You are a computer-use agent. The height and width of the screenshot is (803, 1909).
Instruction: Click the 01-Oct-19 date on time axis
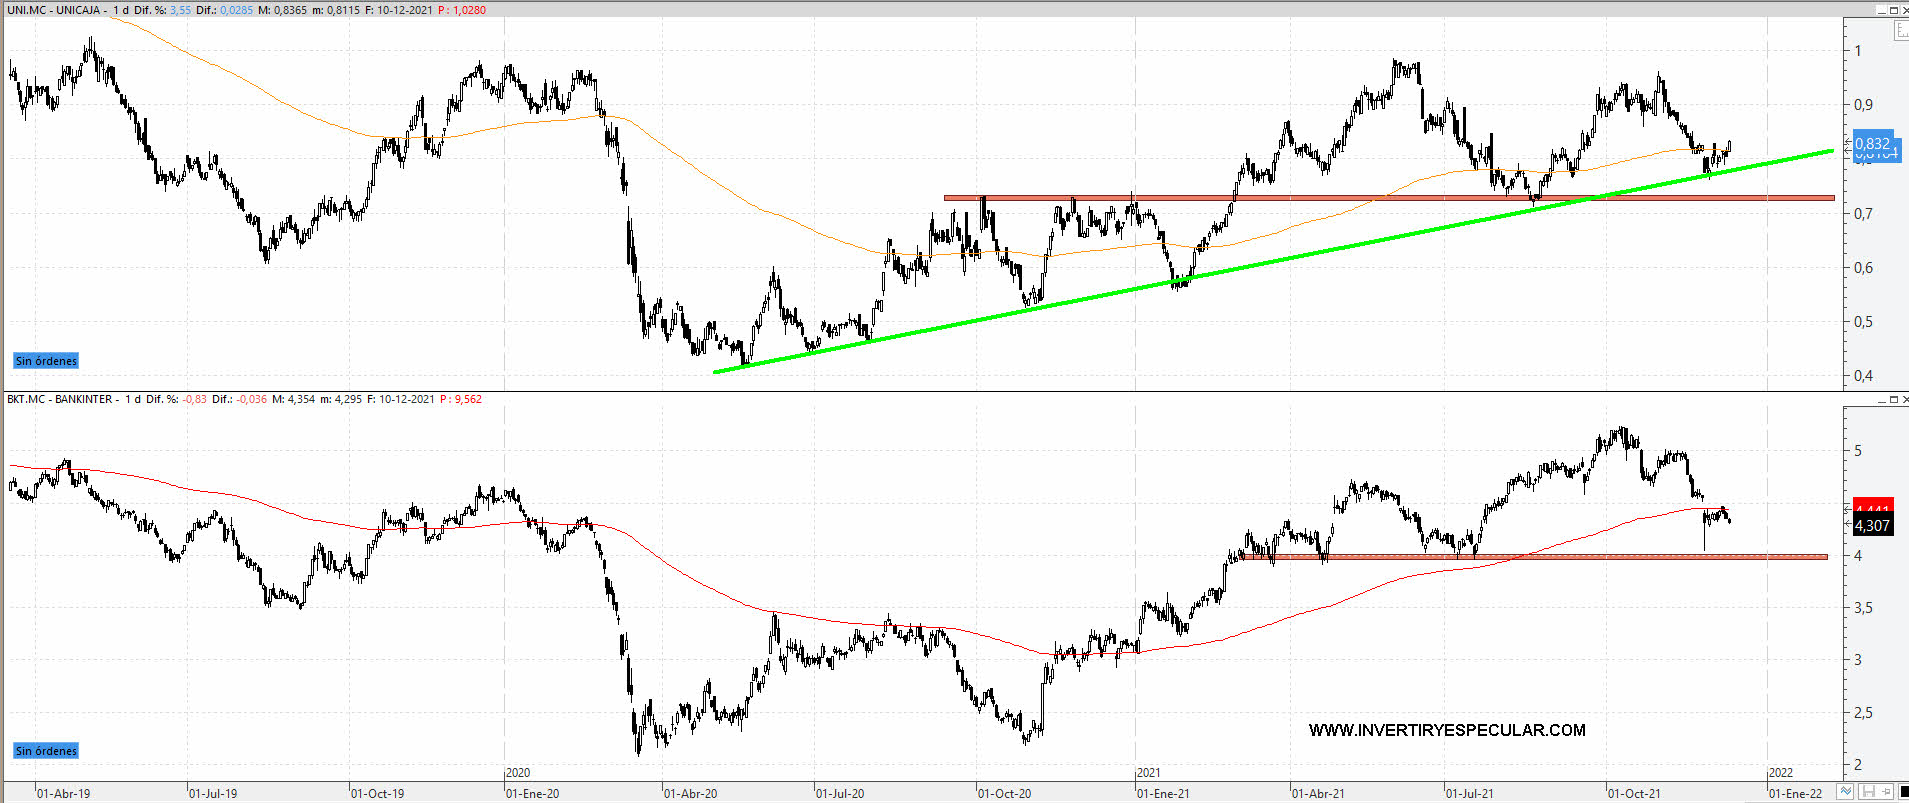pyautogui.click(x=378, y=793)
